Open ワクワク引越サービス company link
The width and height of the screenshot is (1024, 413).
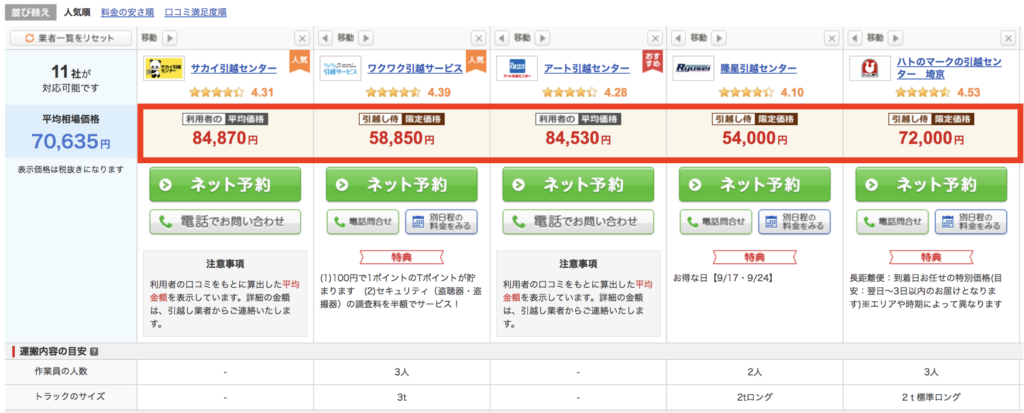[x=415, y=69]
